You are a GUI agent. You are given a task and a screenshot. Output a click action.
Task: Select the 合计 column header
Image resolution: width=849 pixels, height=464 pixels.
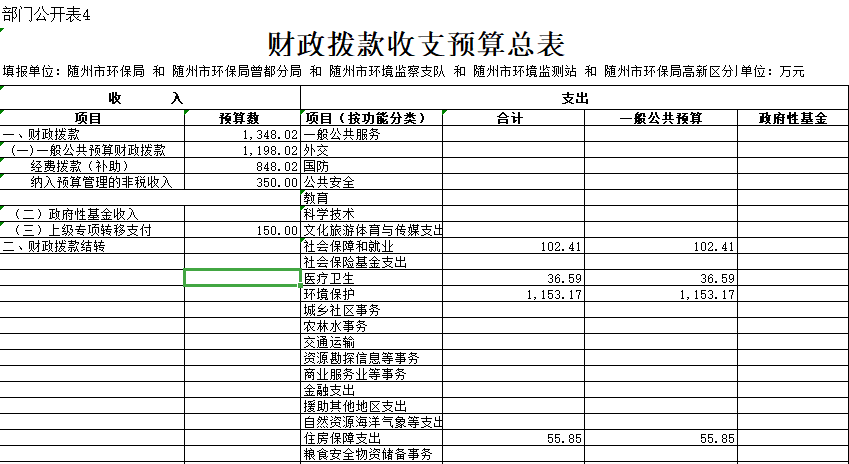coord(510,118)
